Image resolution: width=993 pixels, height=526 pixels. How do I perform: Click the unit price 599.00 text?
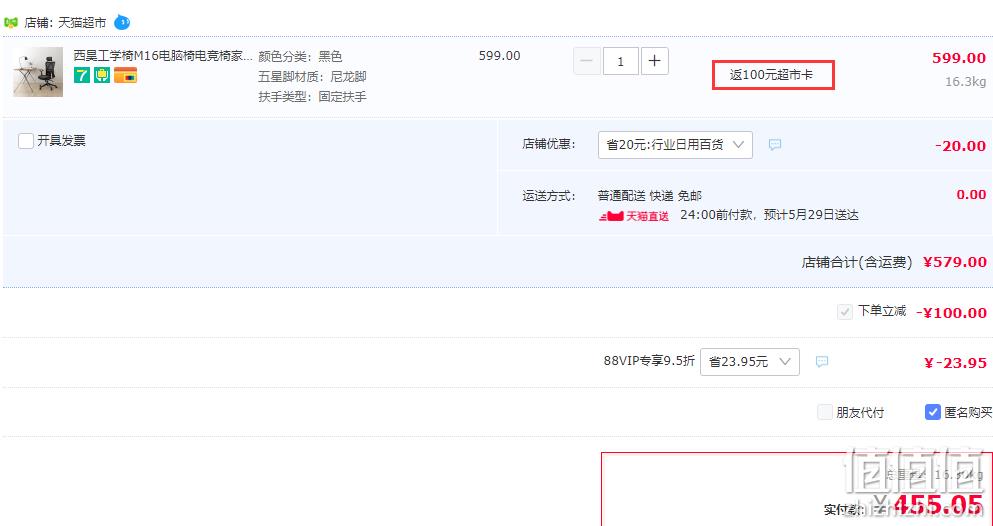(x=500, y=56)
